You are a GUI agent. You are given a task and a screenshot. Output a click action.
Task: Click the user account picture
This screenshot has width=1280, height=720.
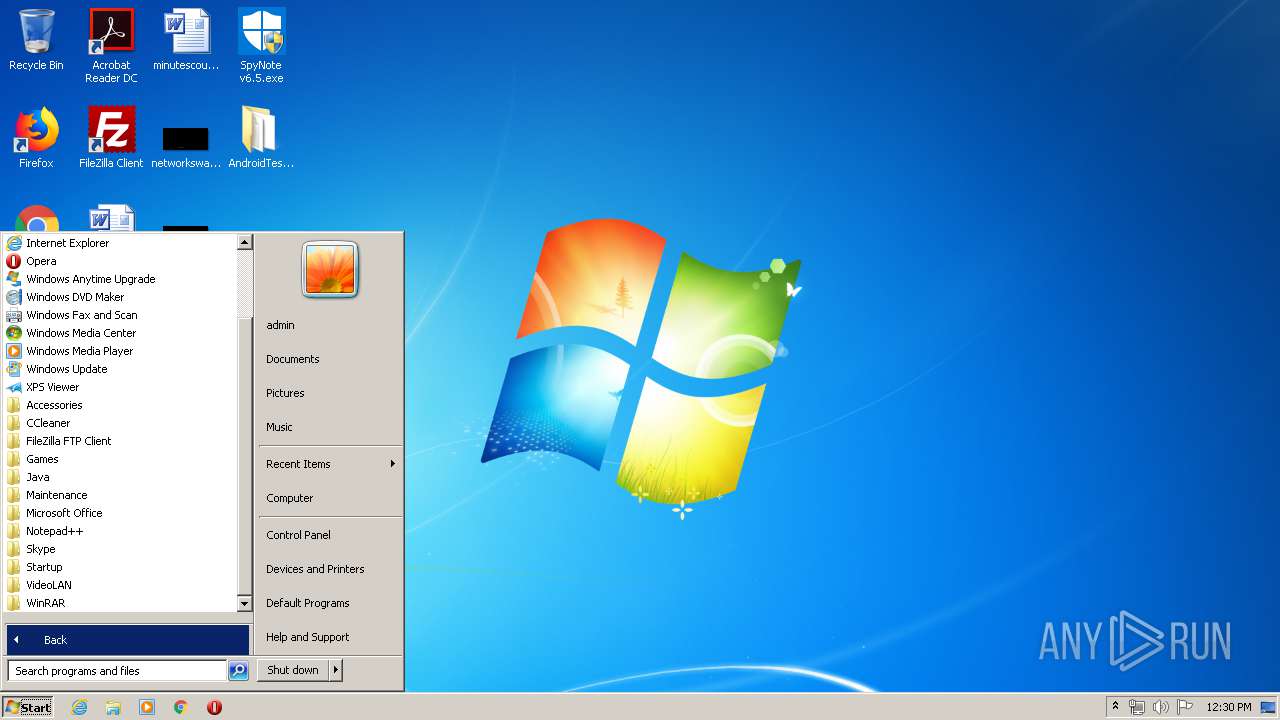click(x=330, y=270)
